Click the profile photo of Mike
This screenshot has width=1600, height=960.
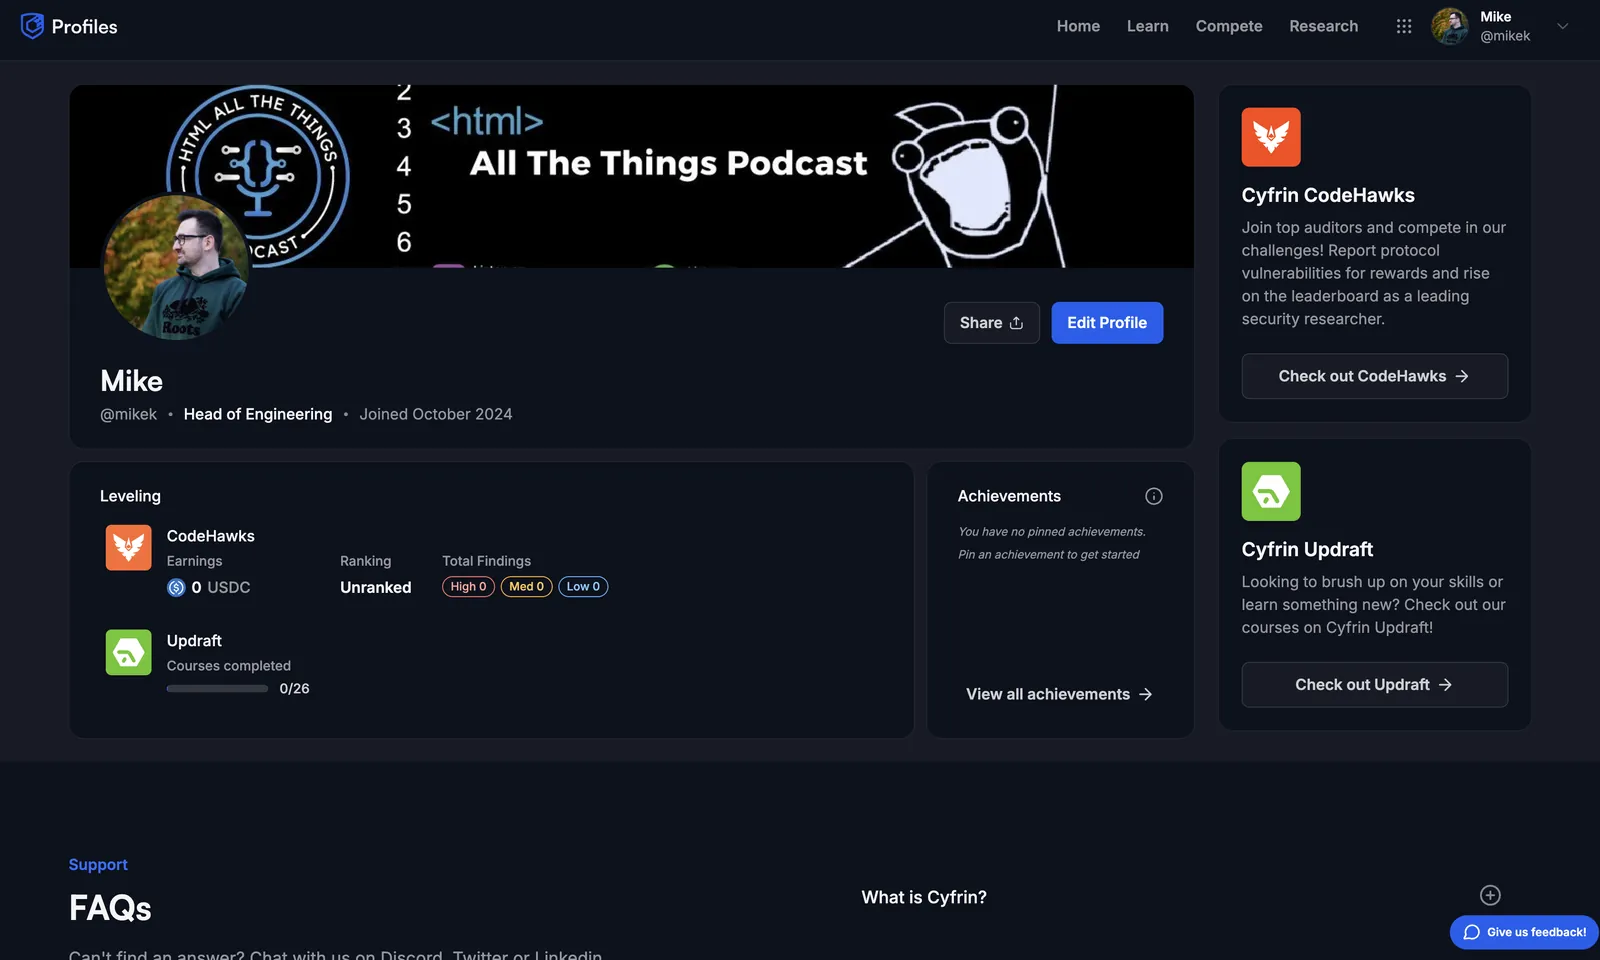tap(176, 267)
